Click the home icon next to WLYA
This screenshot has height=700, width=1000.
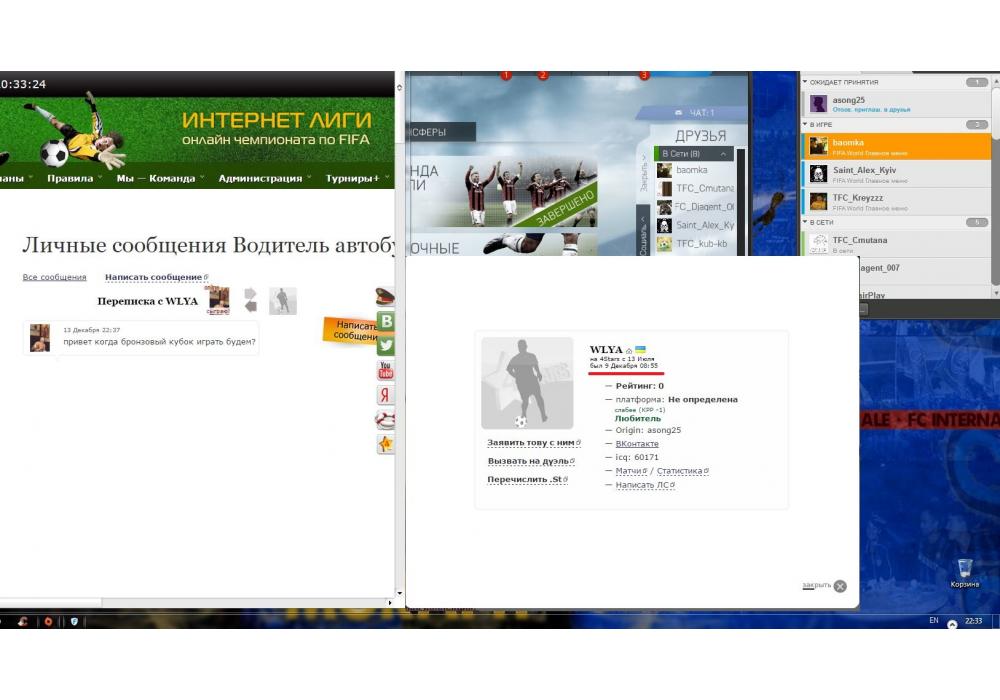click(x=629, y=350)
